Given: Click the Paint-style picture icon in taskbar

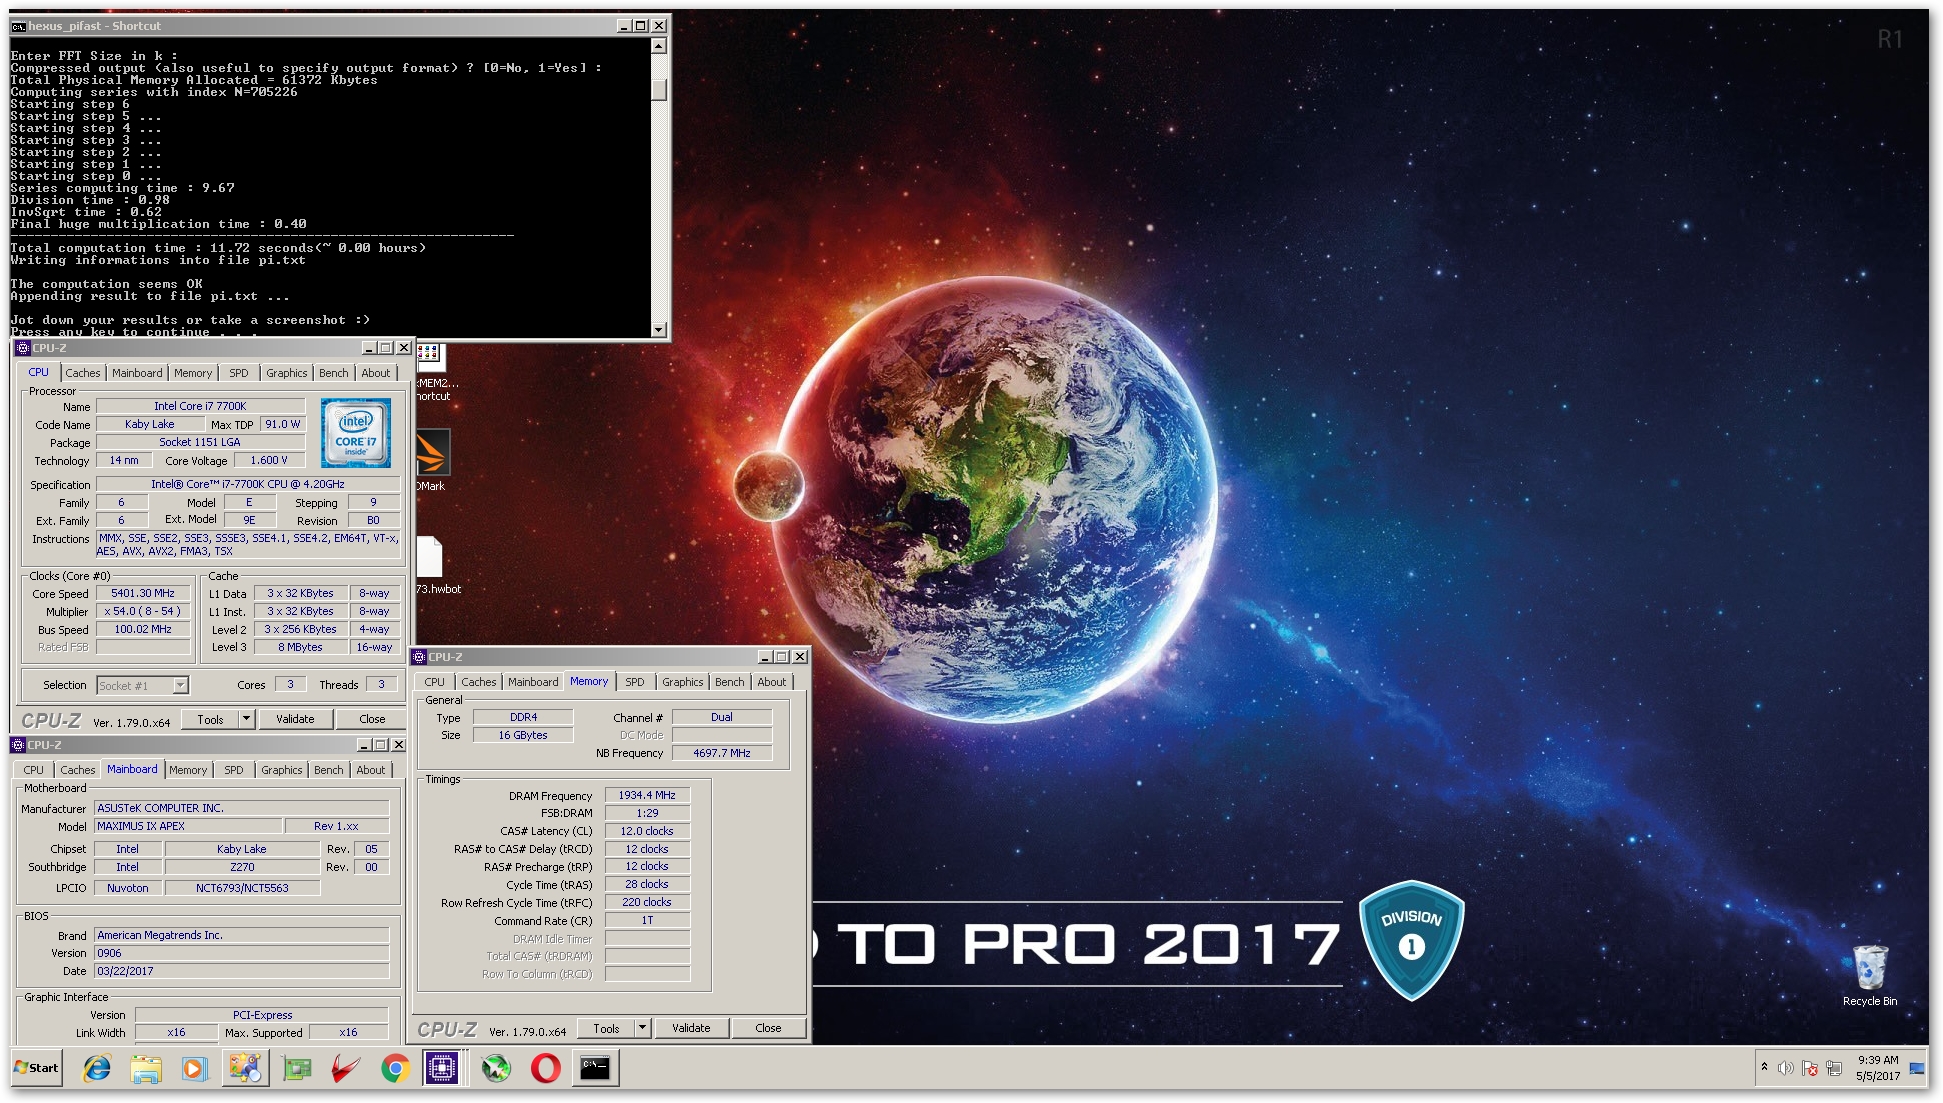Looking at the screenshot, I should coord(244,1068).
